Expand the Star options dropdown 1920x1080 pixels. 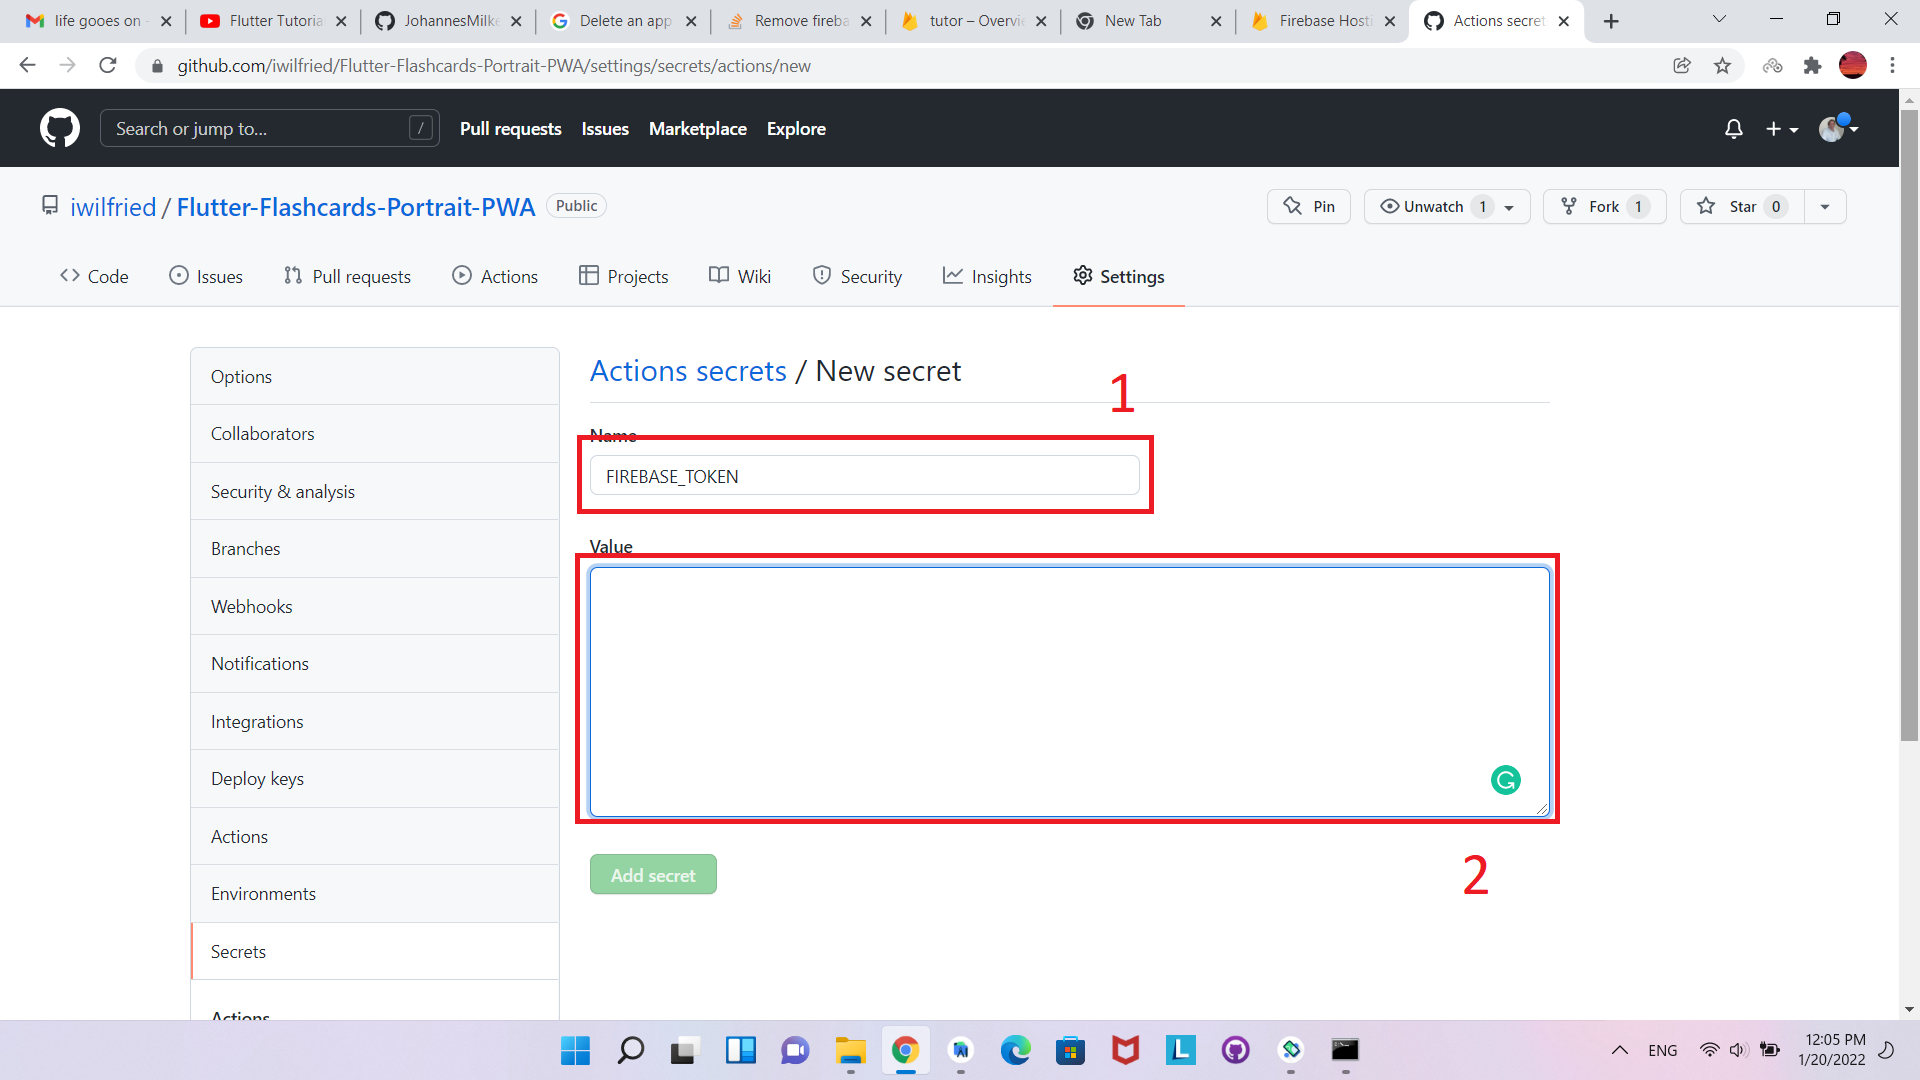[x=1824, y=206]
